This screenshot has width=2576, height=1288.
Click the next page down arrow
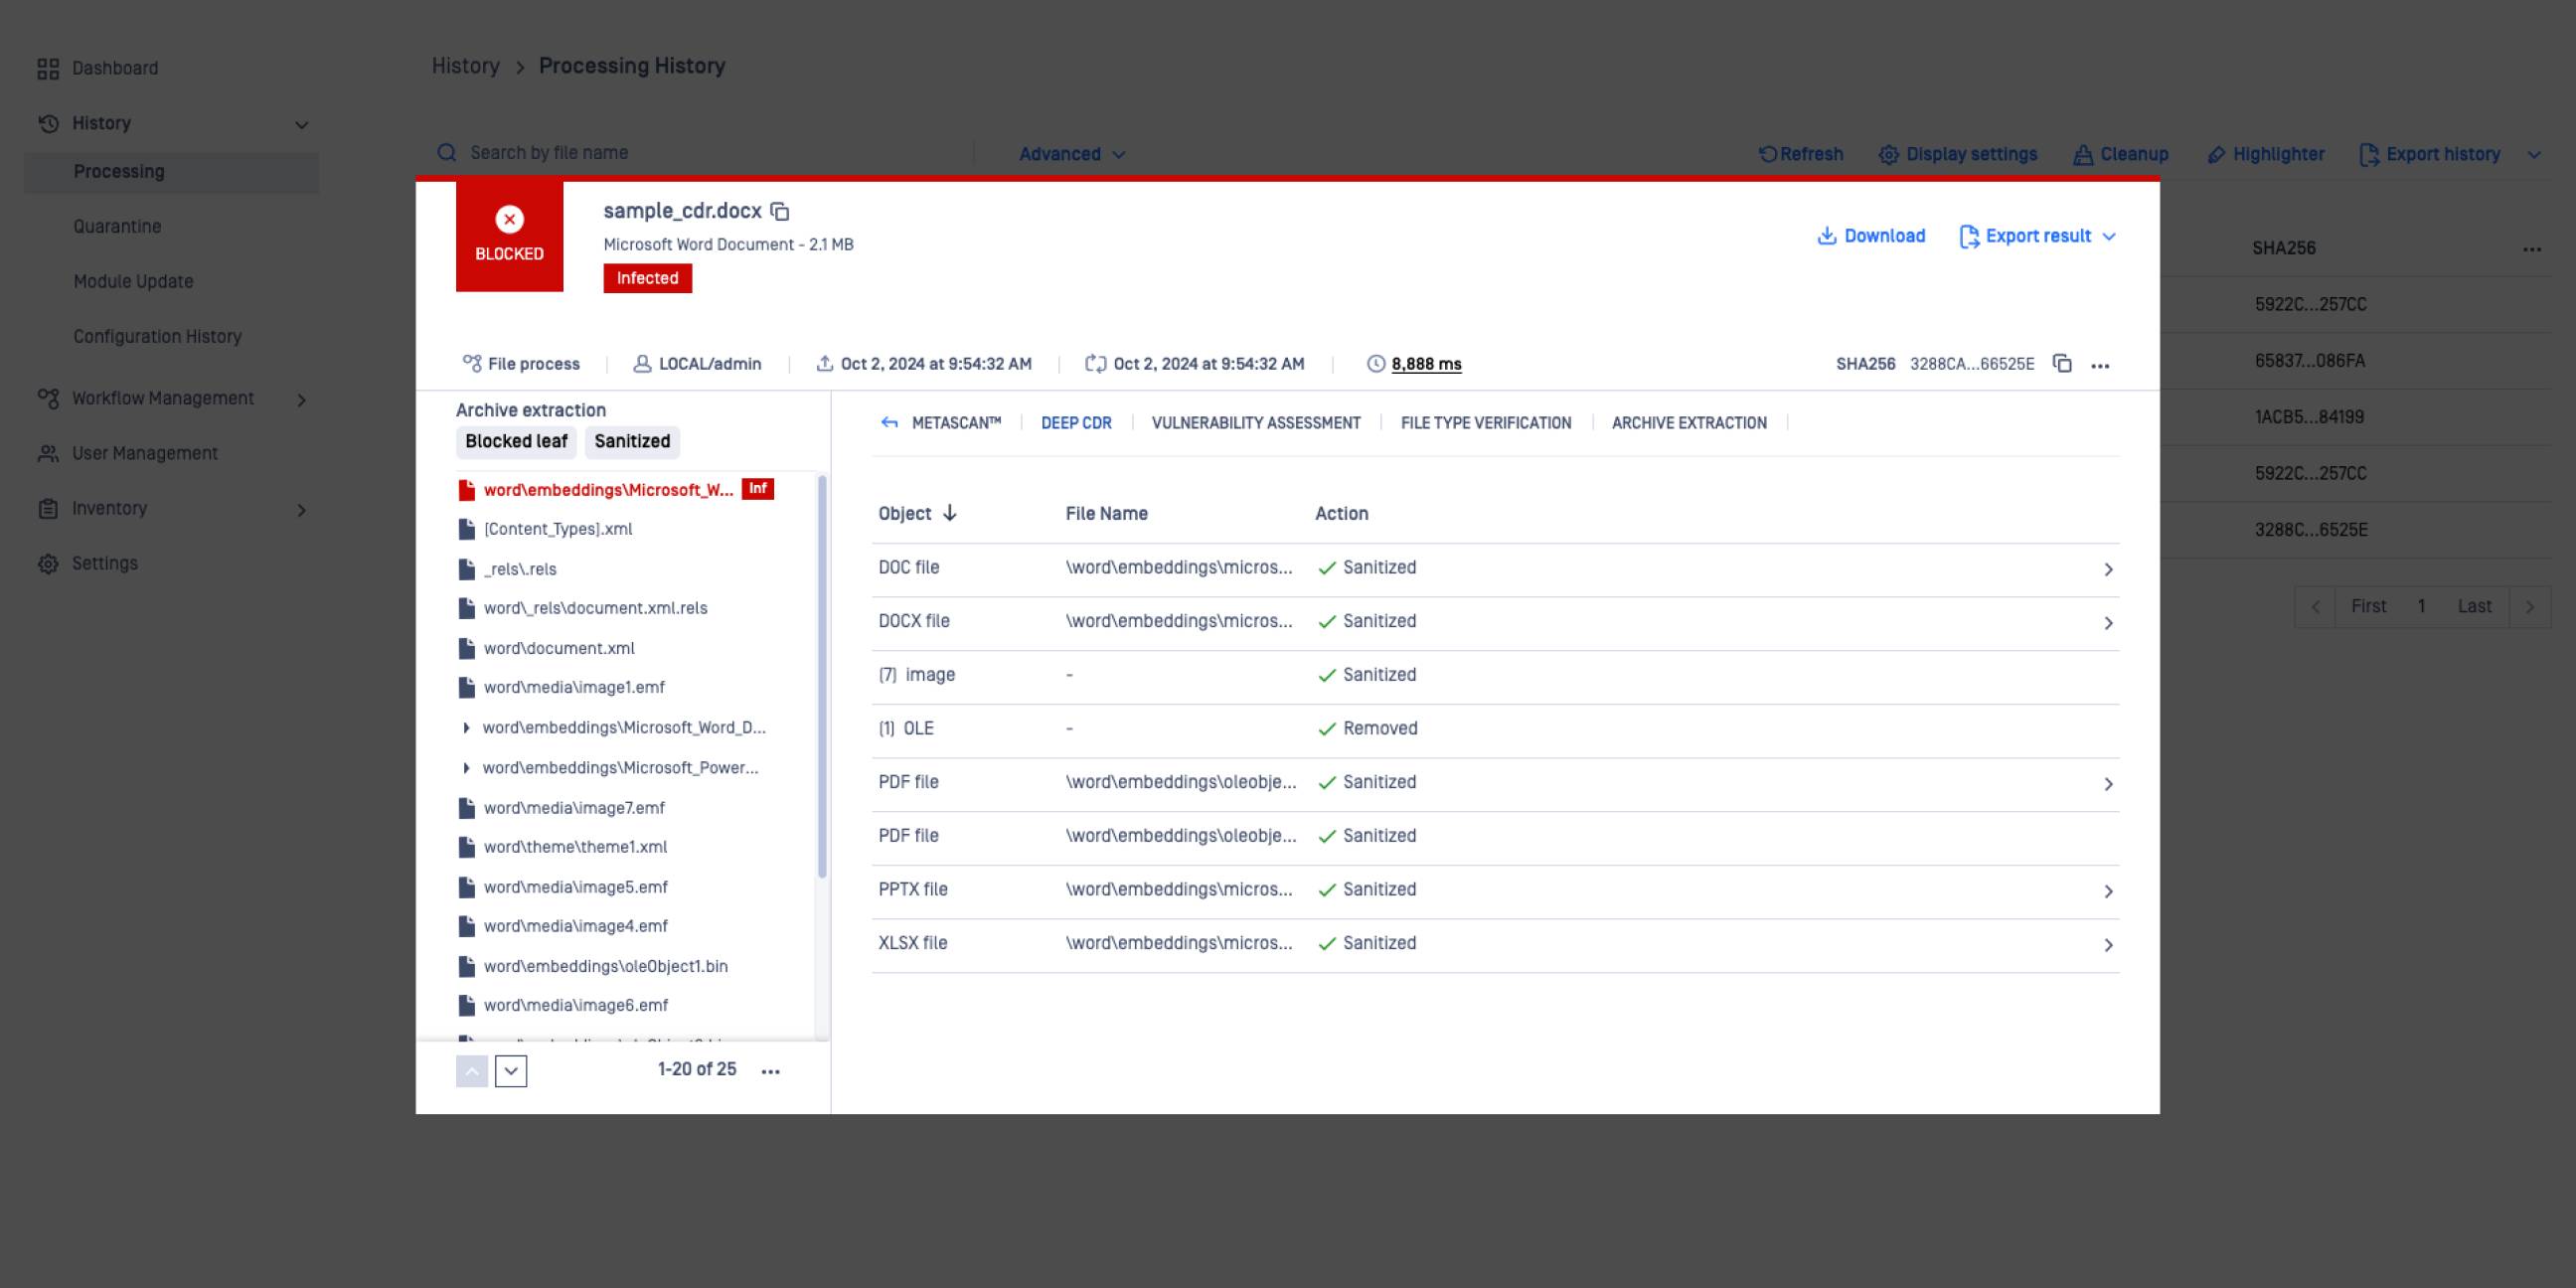tap(511, 1071)
